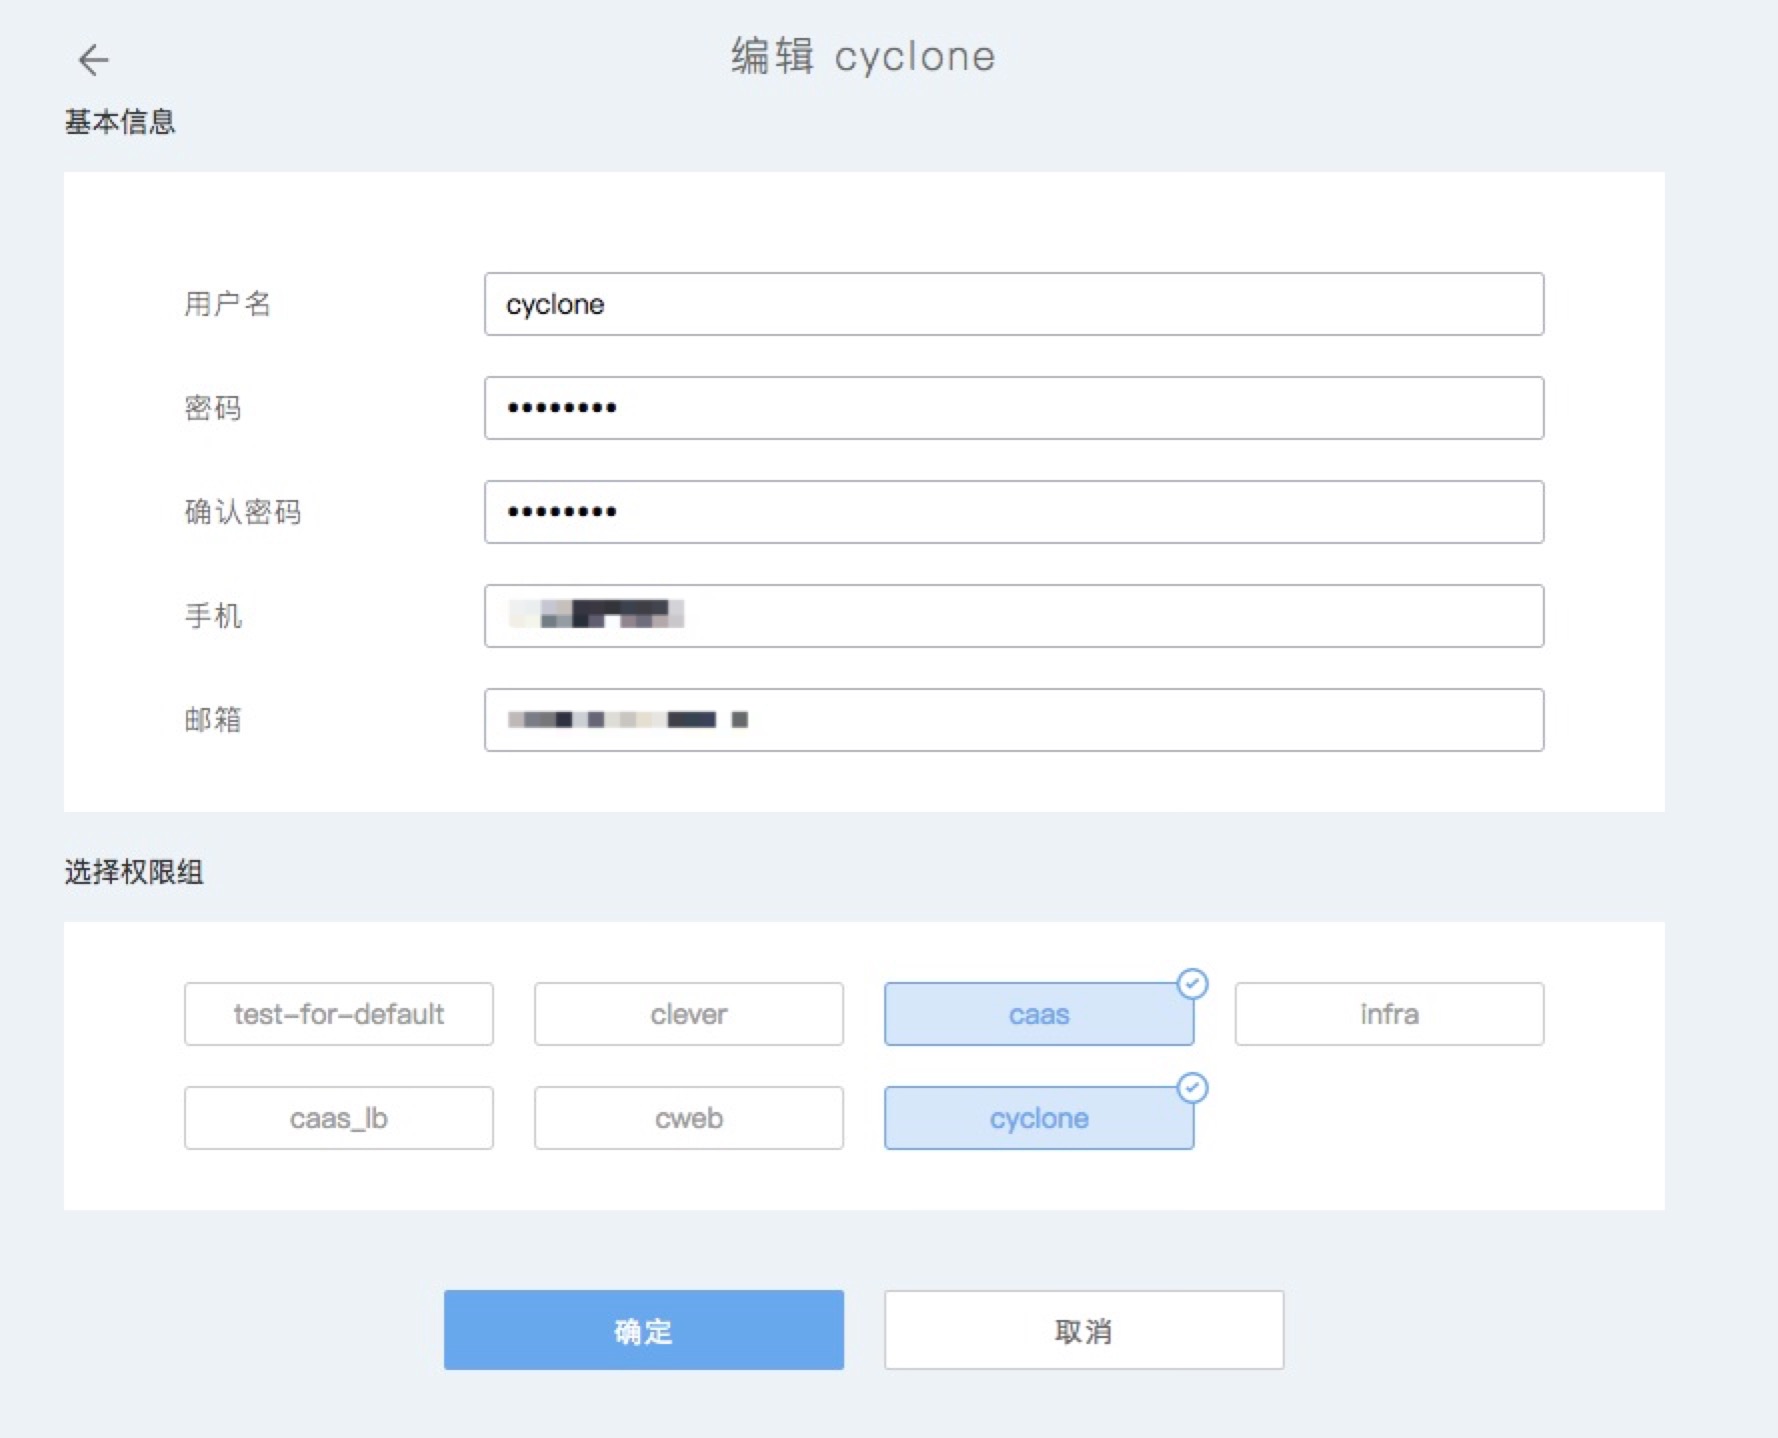This screenshot has height=1438, width=1778.
Task: Click the 用户名 field label
Action: tap(227, 304)
